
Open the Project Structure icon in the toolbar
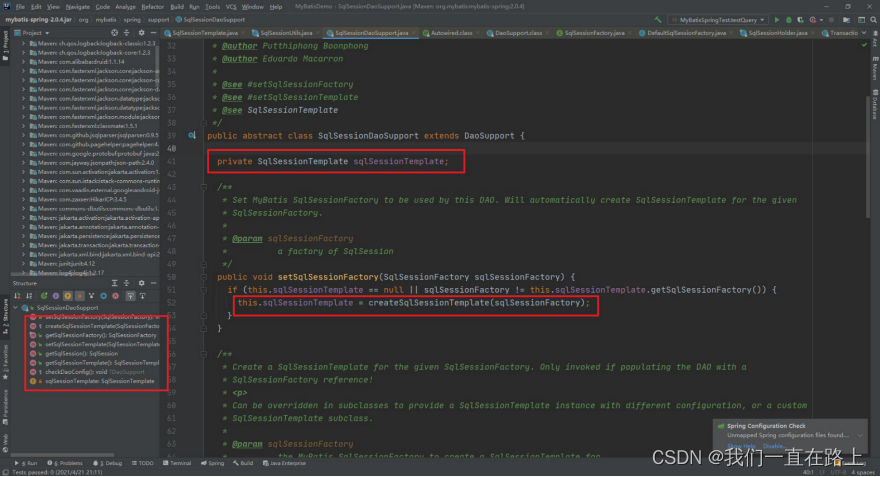coord(846,20)
